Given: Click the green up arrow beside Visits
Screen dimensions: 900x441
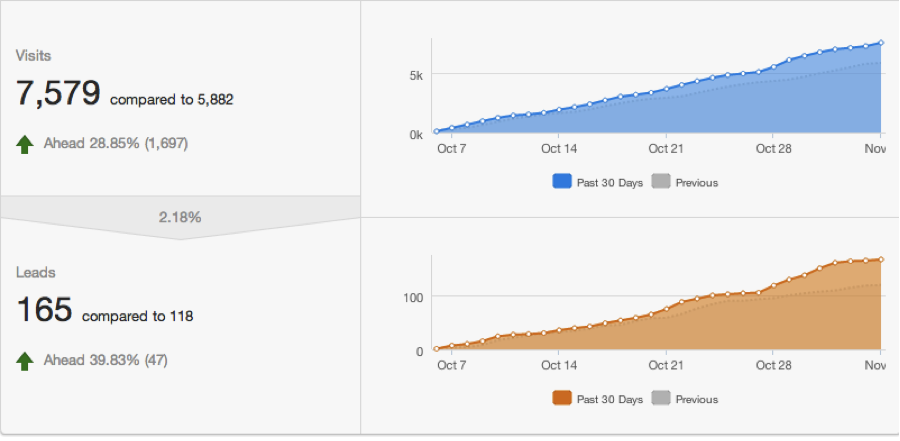Looking at the screenshot, I should click(x=25, y=144).
